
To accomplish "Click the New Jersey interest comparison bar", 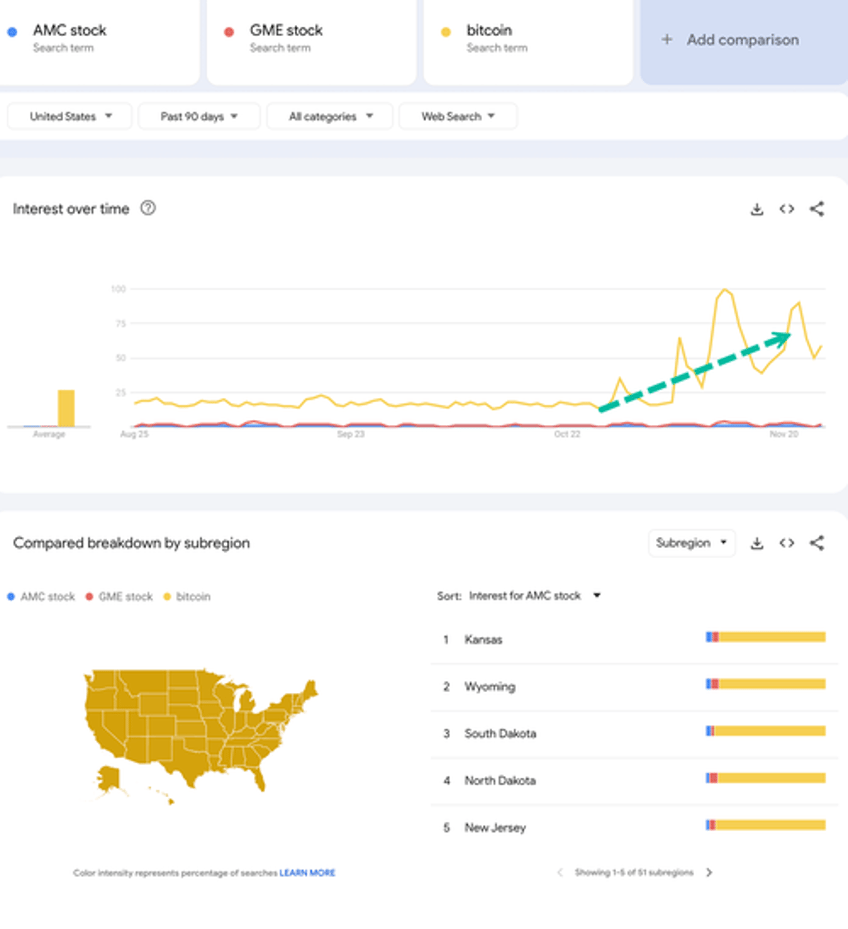I will point(766,825).
